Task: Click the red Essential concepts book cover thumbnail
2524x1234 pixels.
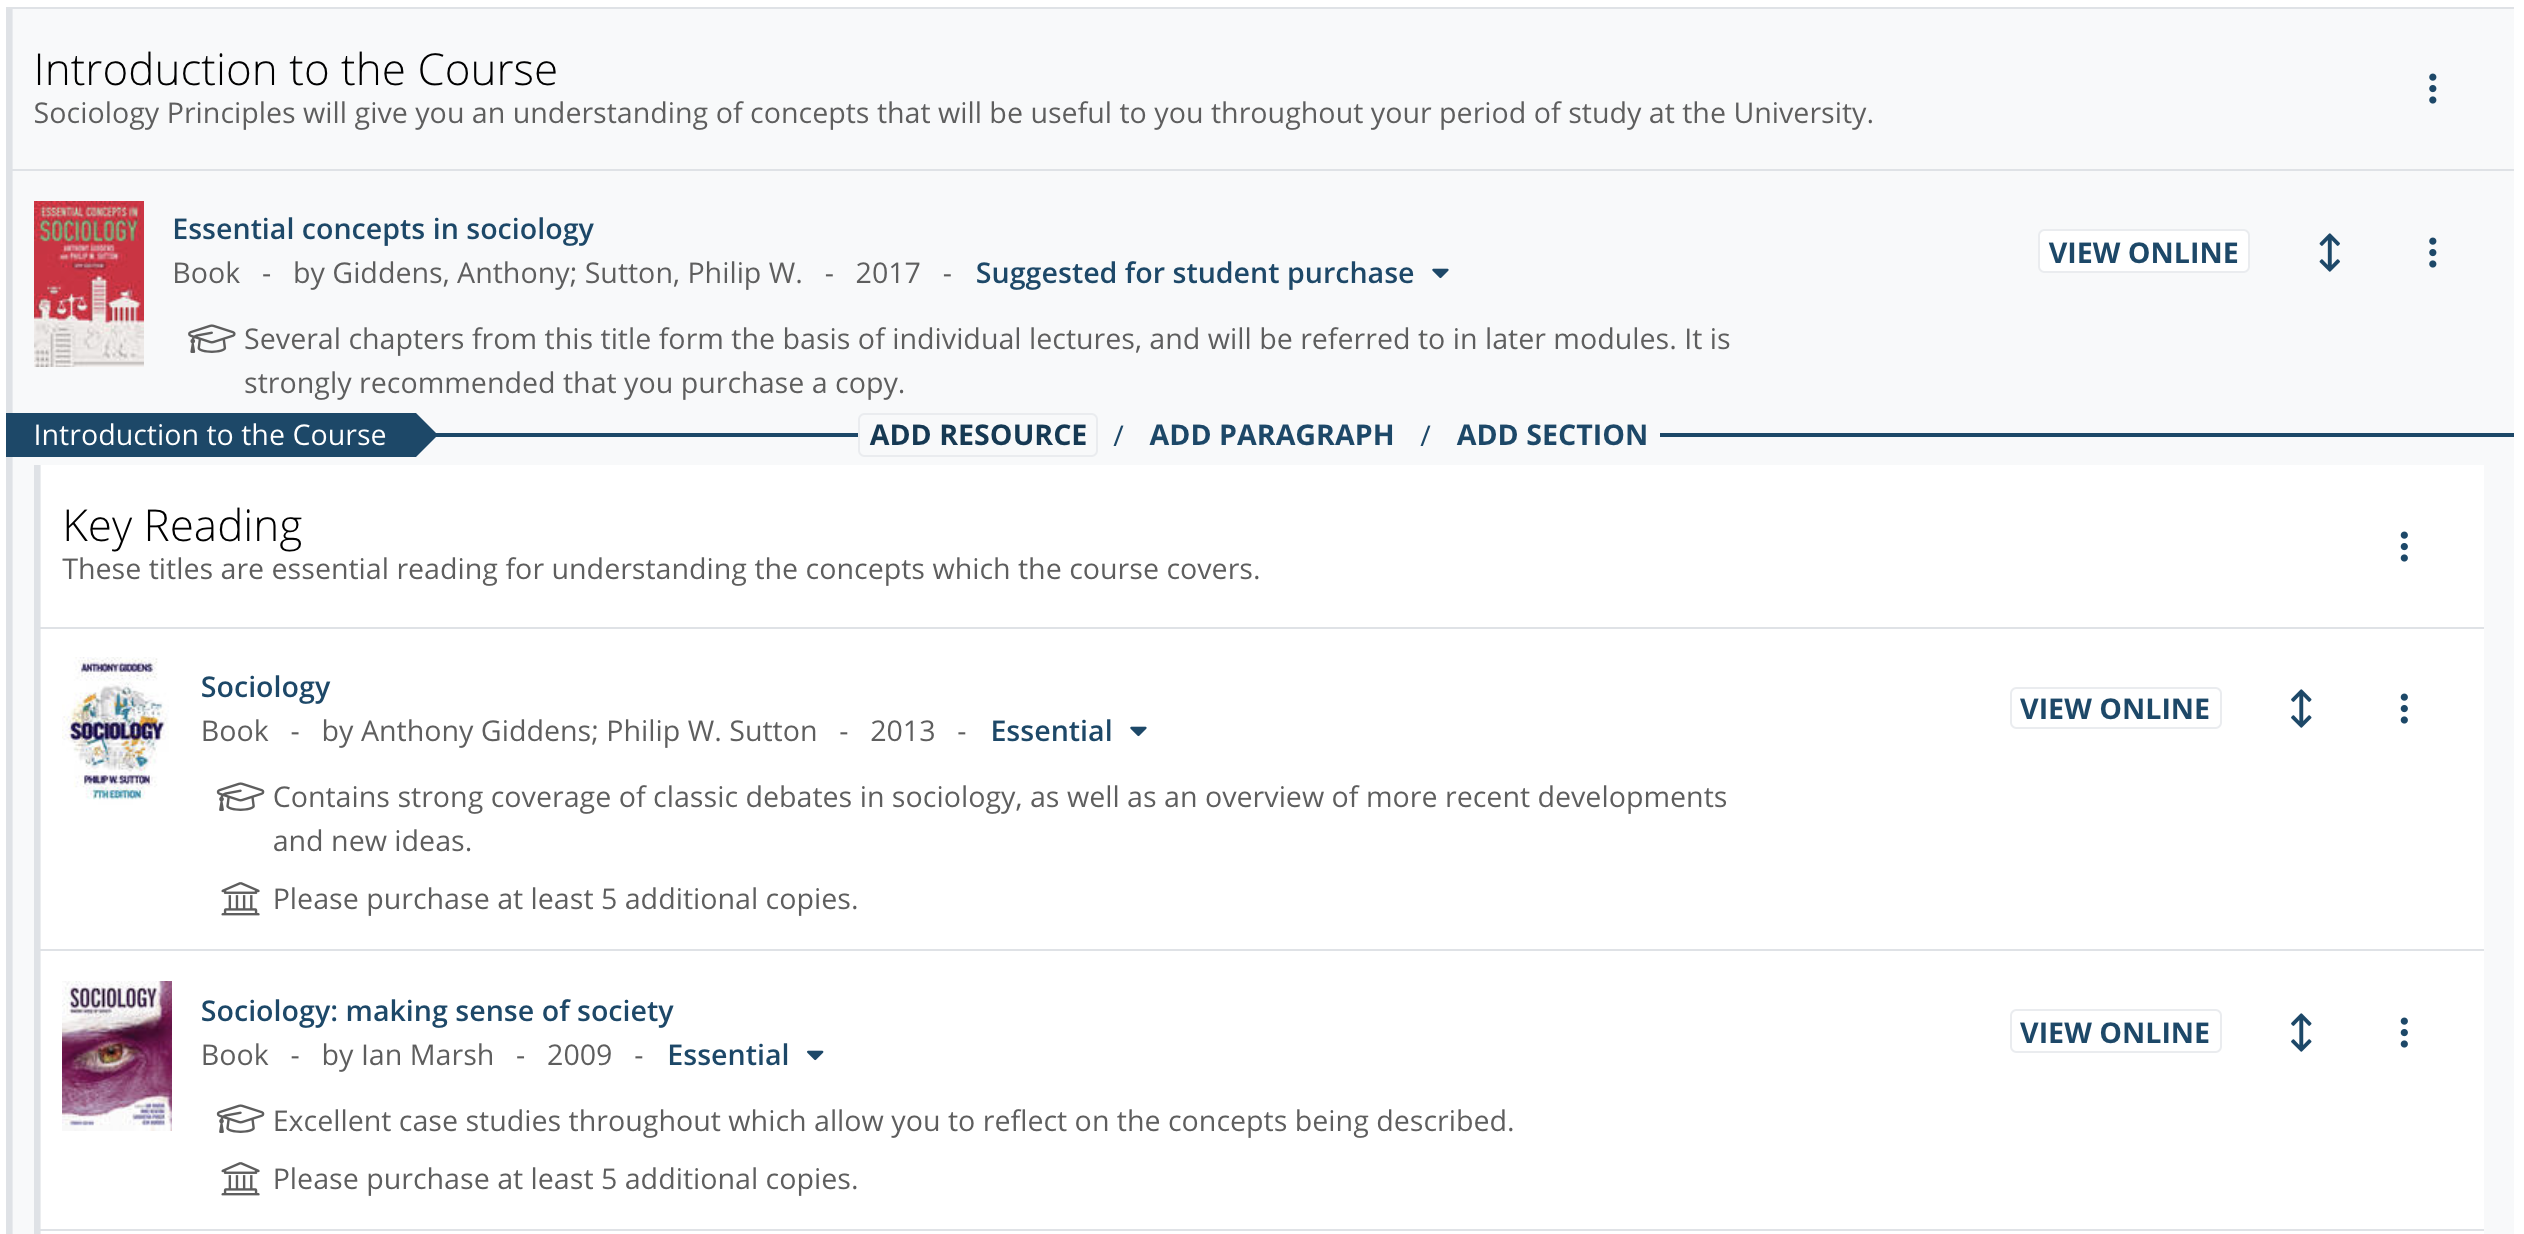Action: tap(89, 284)
